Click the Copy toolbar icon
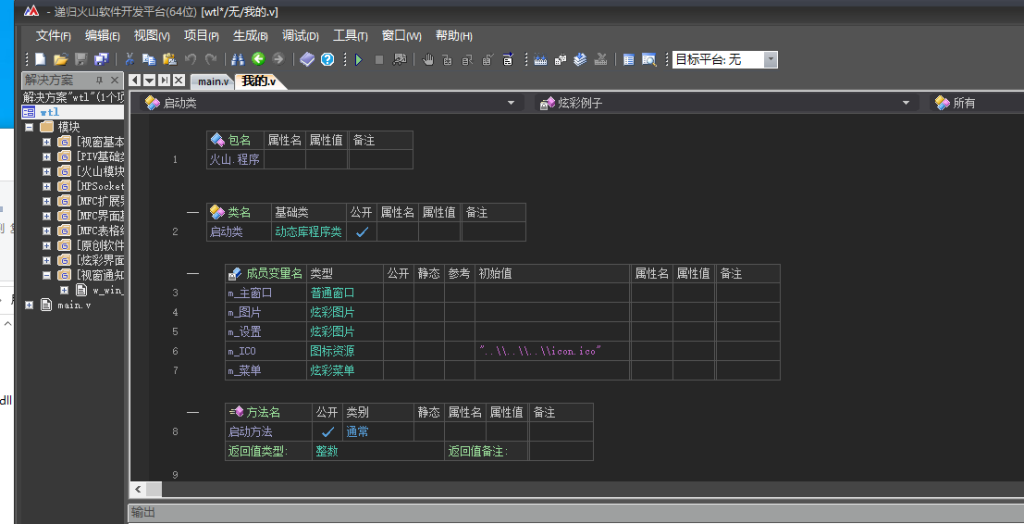This screenshot has width=1024, height=524. tap(149, 59)
